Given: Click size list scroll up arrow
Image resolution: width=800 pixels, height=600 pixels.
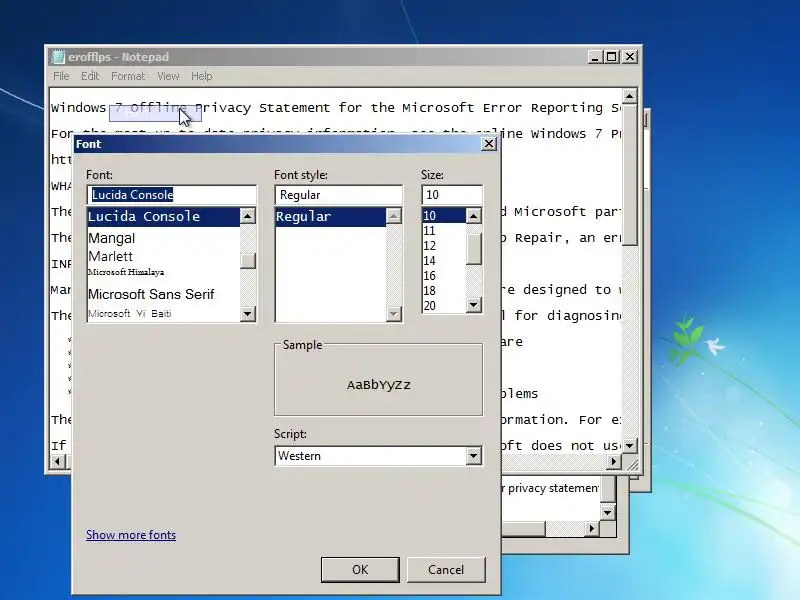Looking at the screenshot, I should (473, 216).
